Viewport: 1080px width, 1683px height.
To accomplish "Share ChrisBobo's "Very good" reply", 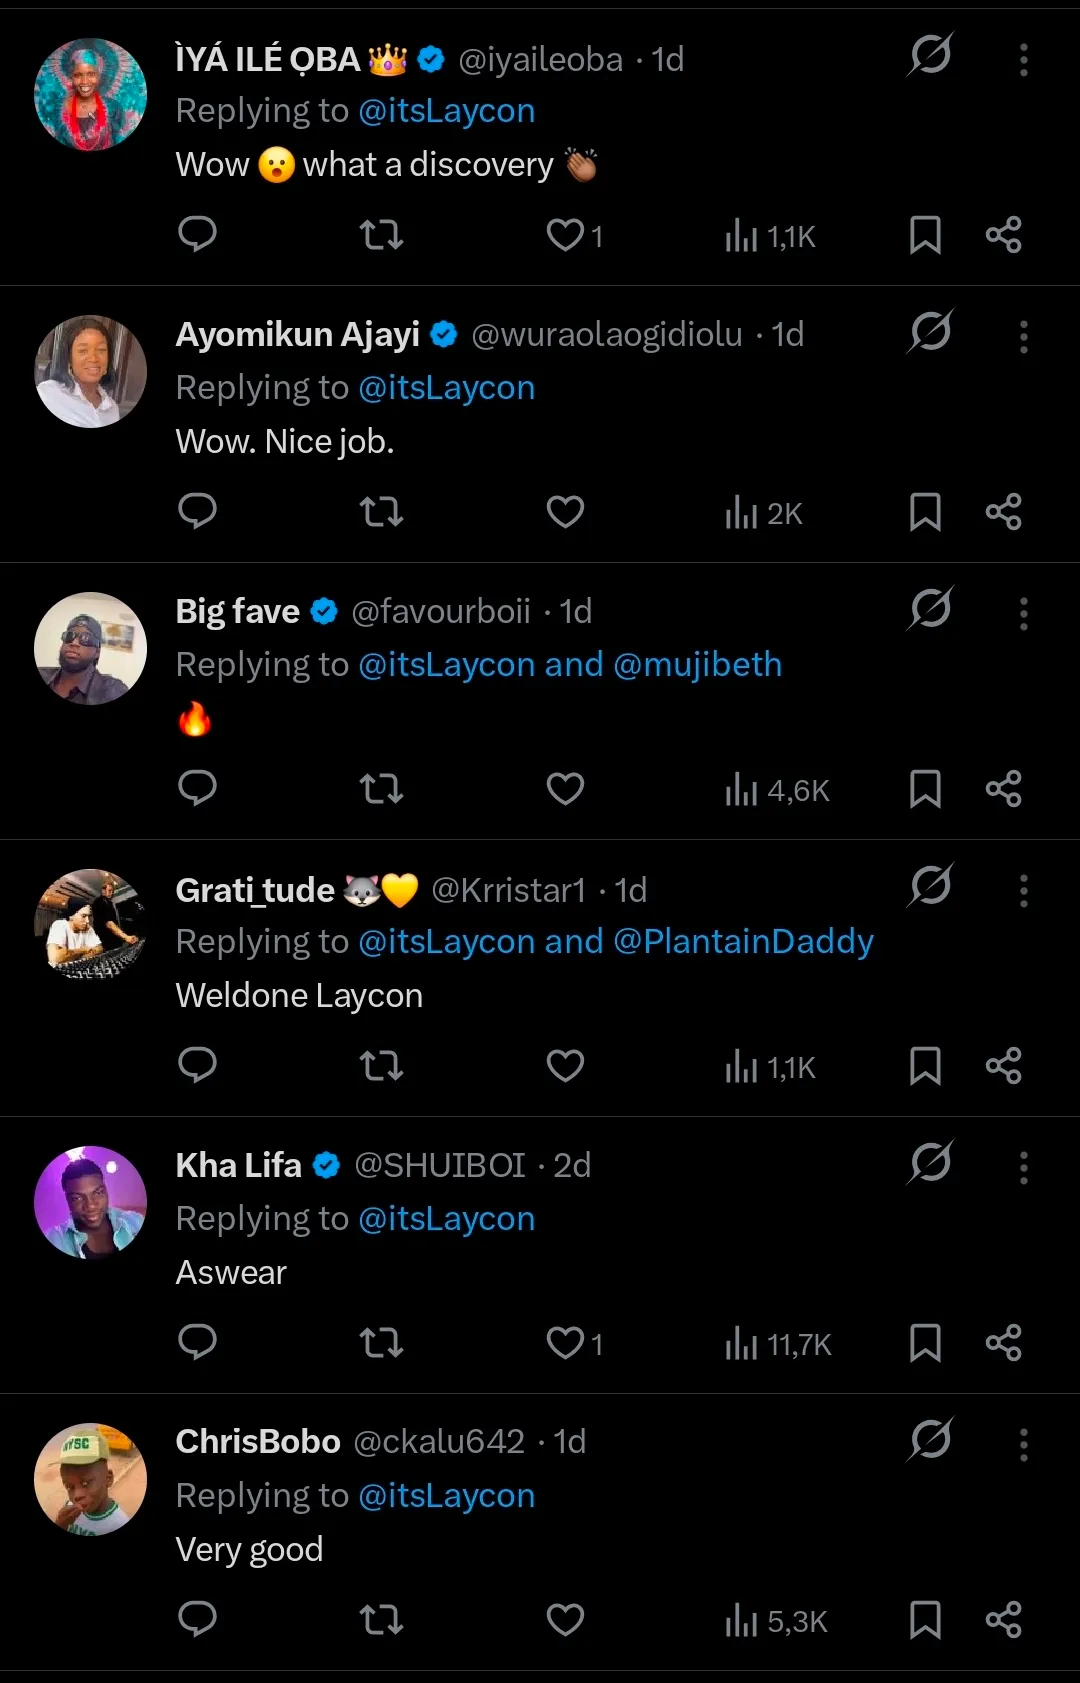I will click(1003, 1620).
